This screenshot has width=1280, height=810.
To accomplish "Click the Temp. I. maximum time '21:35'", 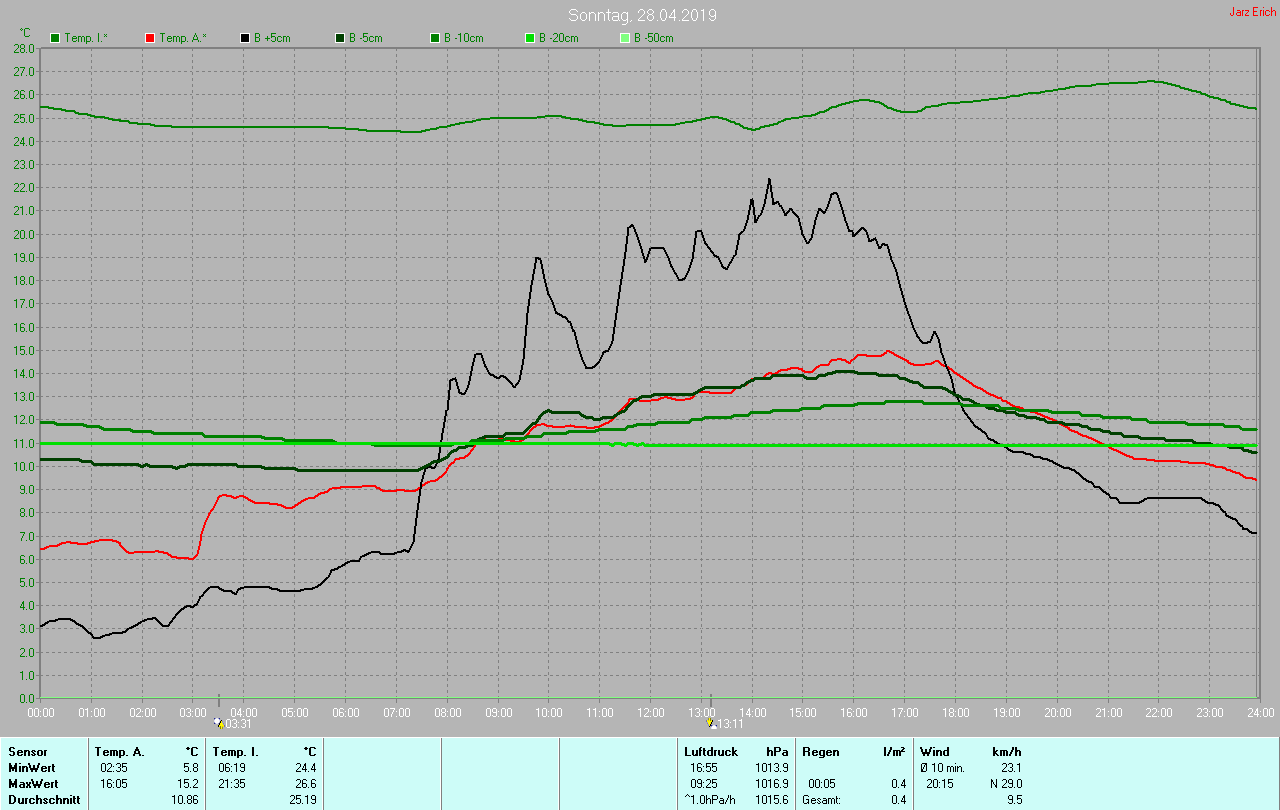I will pyautogui.click(x=231, y=784).
